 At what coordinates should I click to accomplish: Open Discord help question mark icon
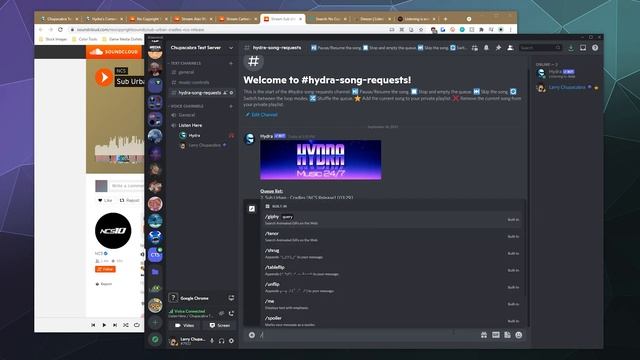(x=595, y=48)
